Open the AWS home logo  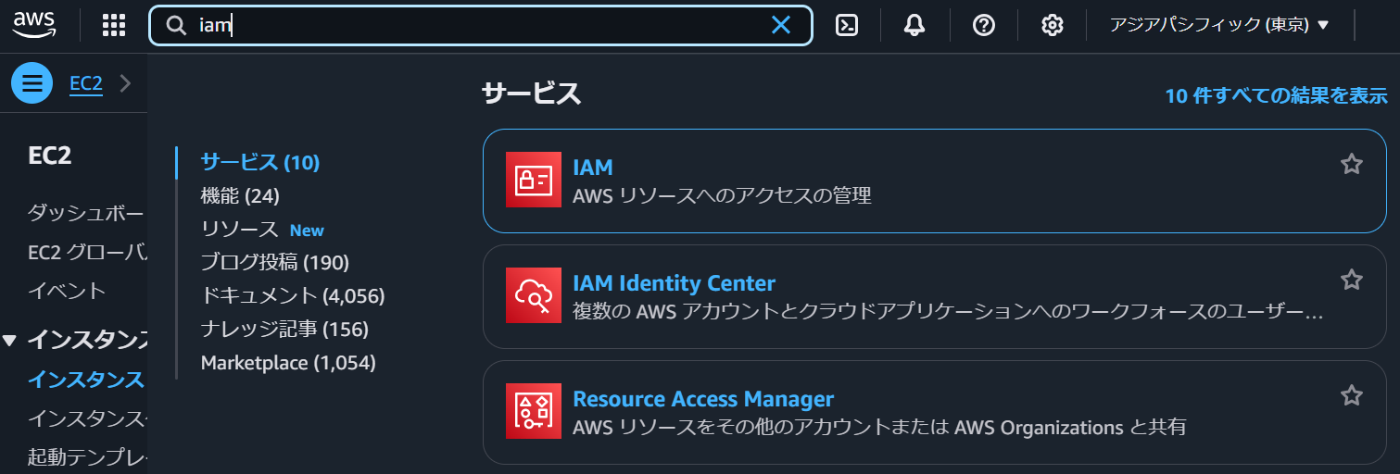34,25
